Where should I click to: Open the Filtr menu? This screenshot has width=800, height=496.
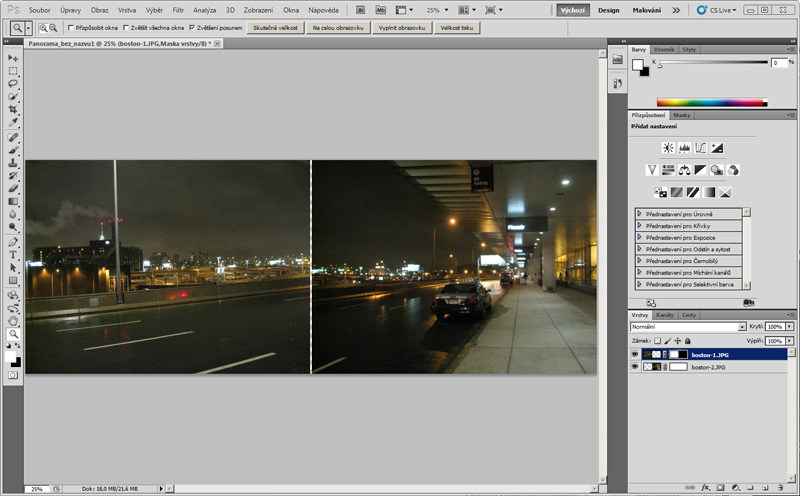(178, 9)
